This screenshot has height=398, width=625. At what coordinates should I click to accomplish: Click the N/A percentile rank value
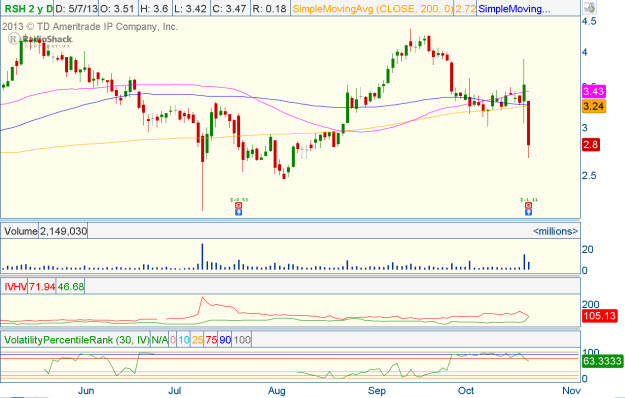tap(159, 340)
